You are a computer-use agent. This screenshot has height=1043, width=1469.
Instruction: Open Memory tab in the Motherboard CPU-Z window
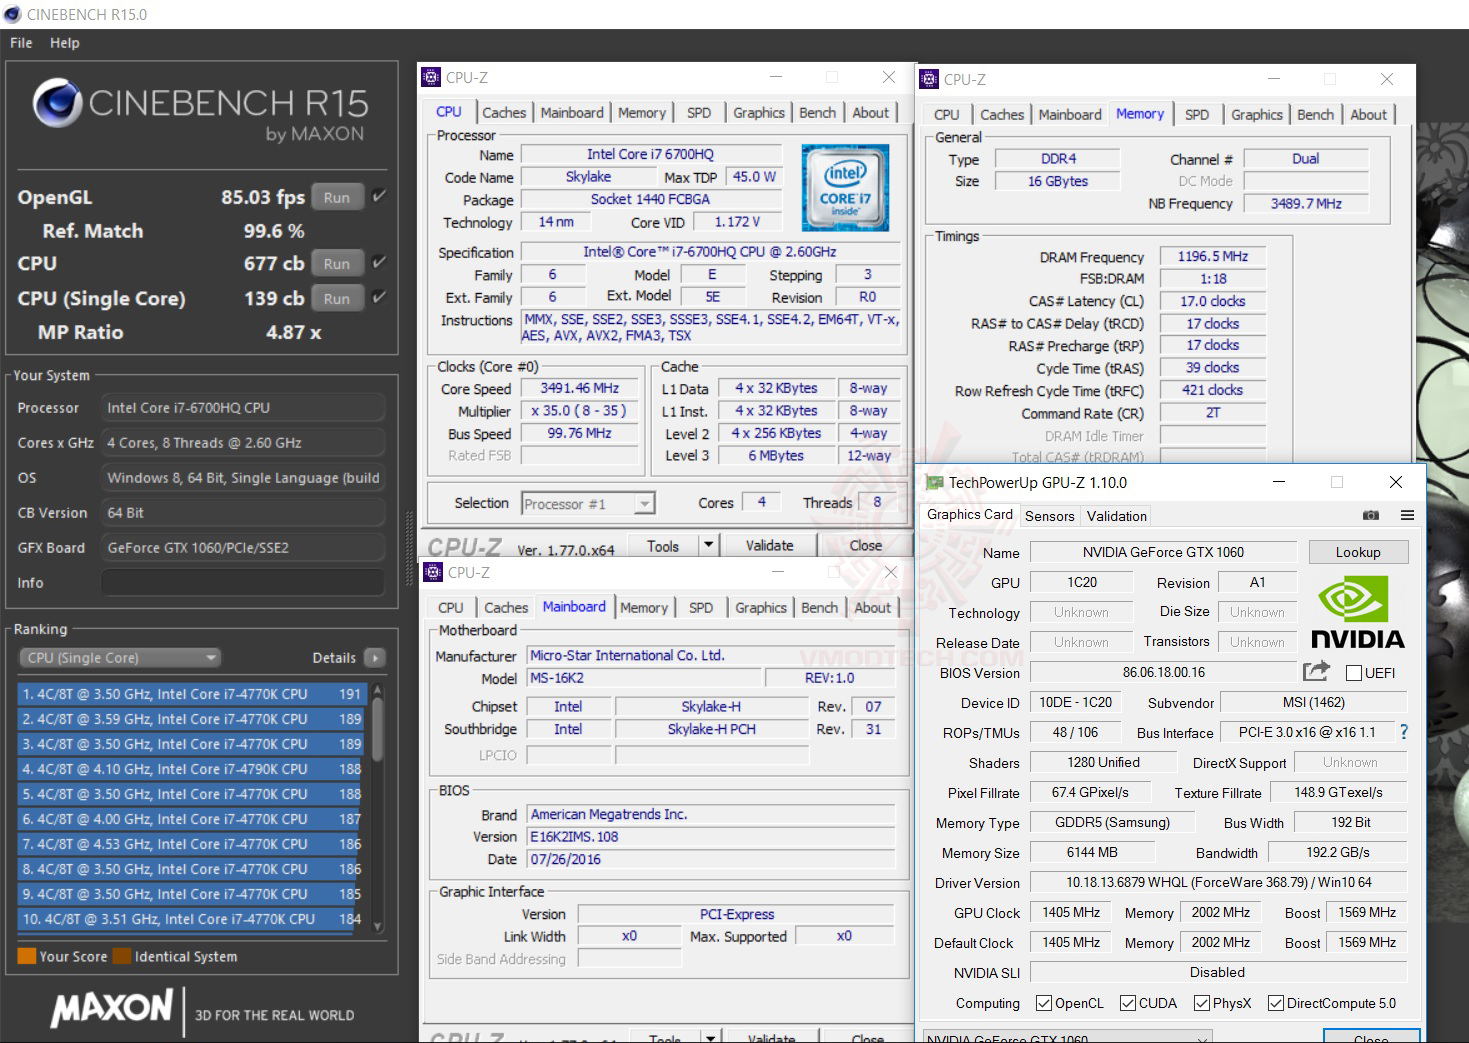[x=644, y=608]
